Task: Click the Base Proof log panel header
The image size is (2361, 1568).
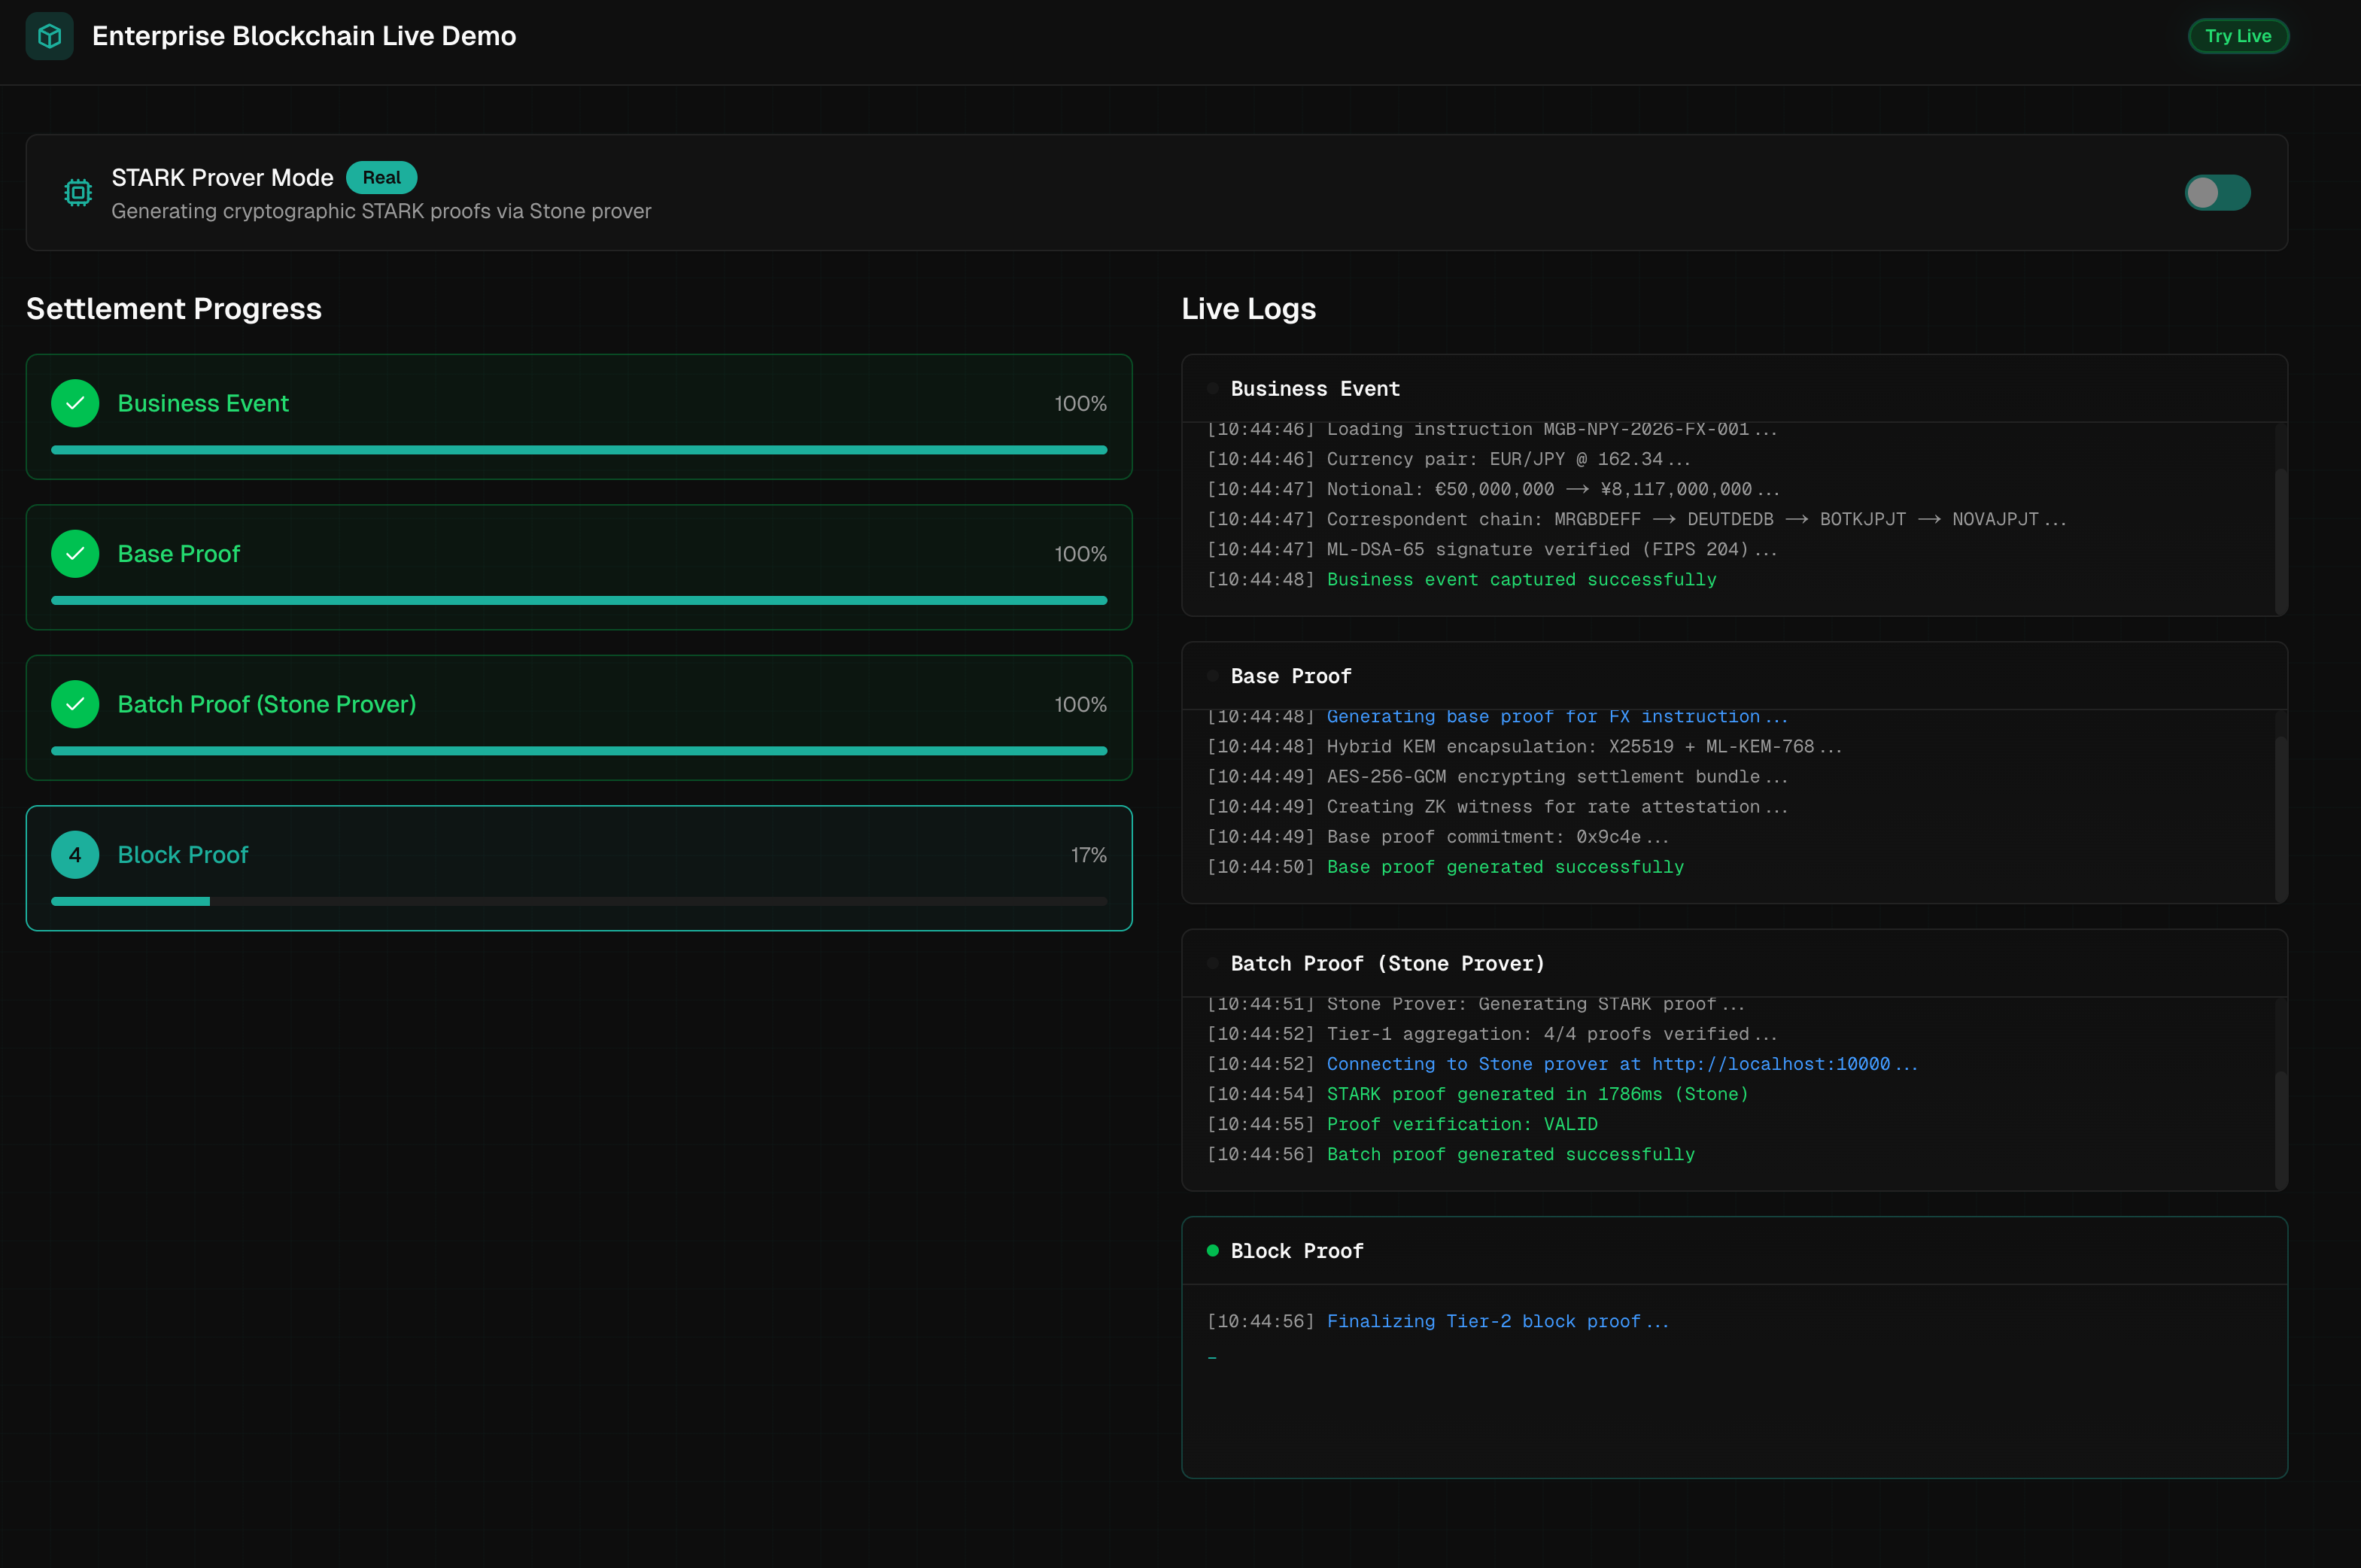Action: click(x=1734, y=676)
